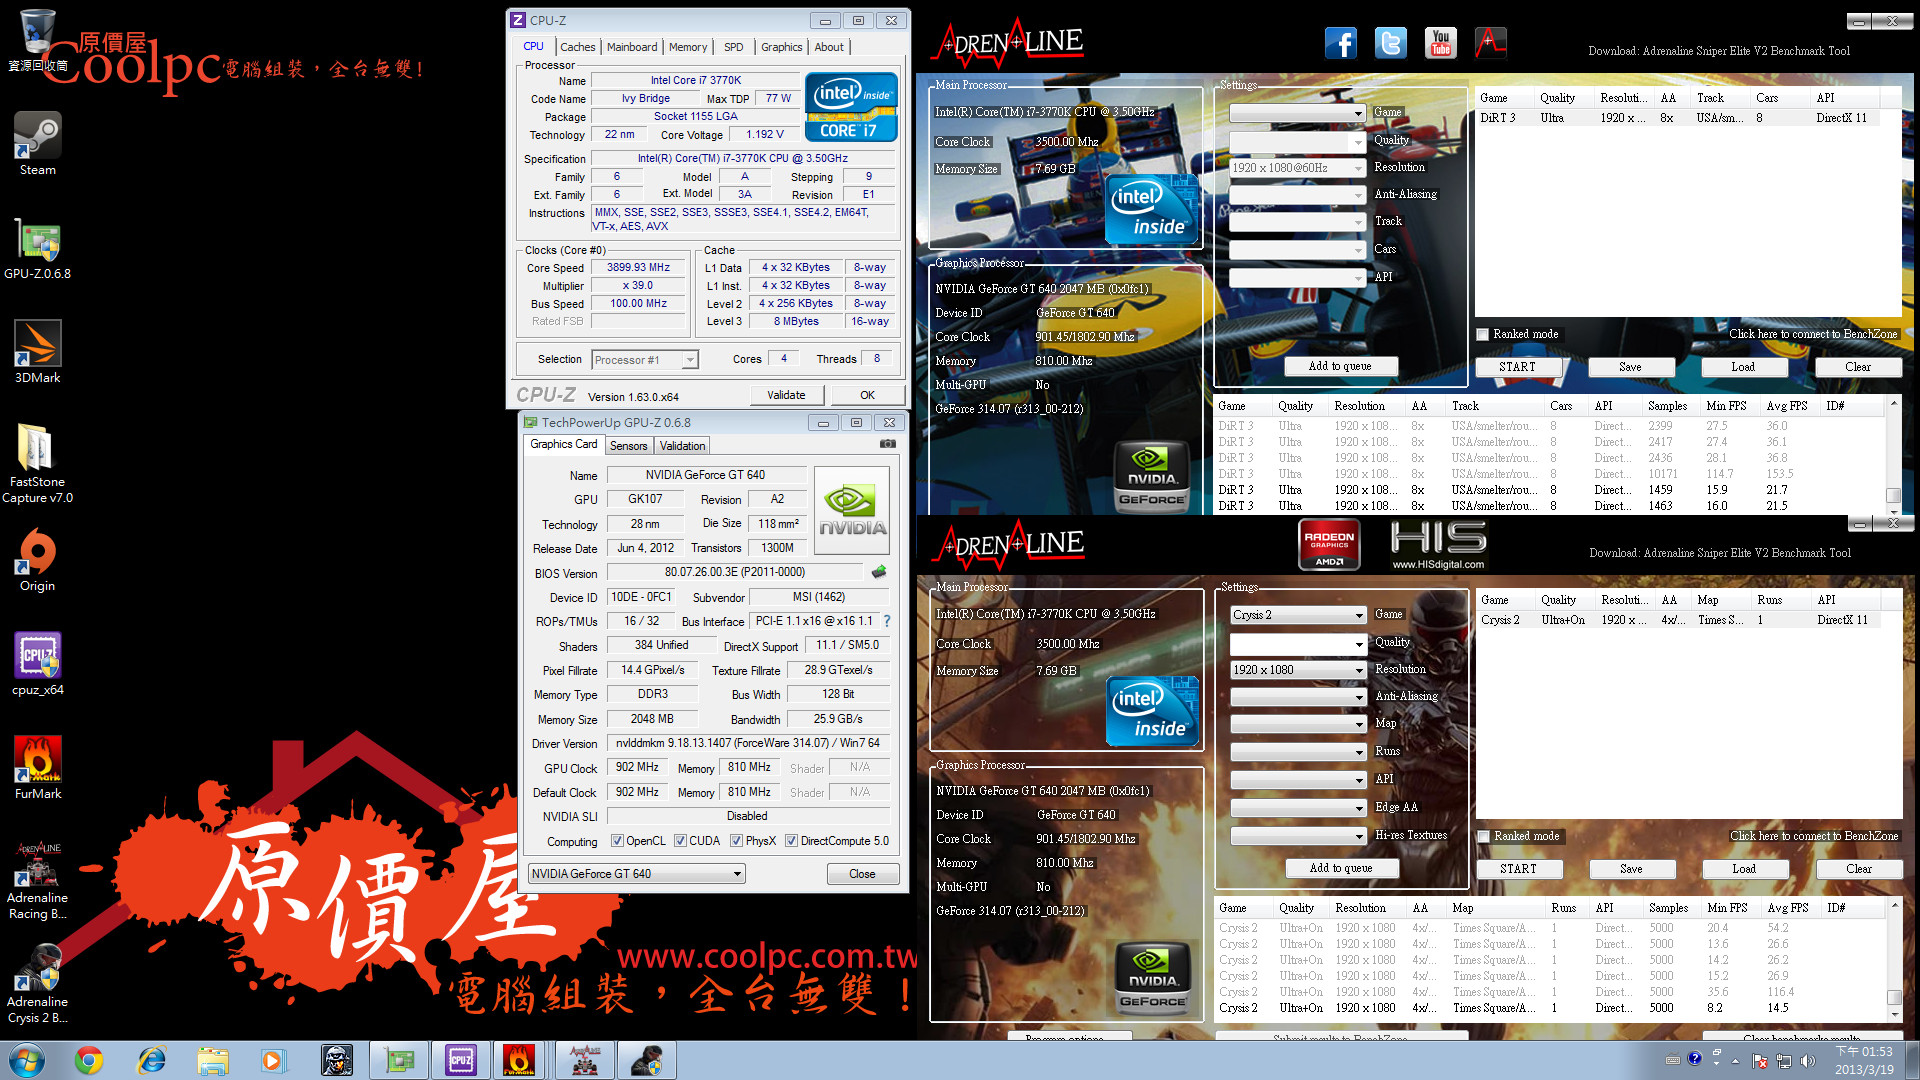1920x1080 pixels.
Task: Open the GPU-Z.0.6.8 desktop icon
Action: pos(37,247)
